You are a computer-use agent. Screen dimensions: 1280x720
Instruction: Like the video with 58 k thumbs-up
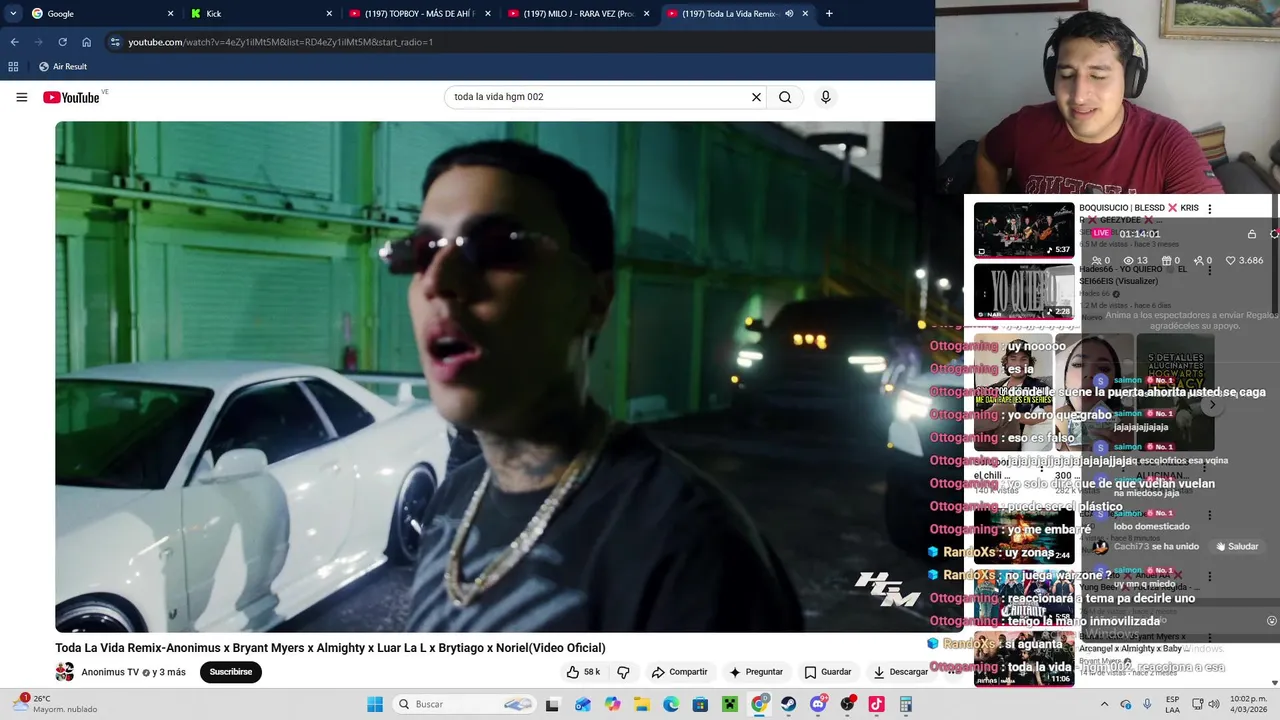[x=583, y=672]
